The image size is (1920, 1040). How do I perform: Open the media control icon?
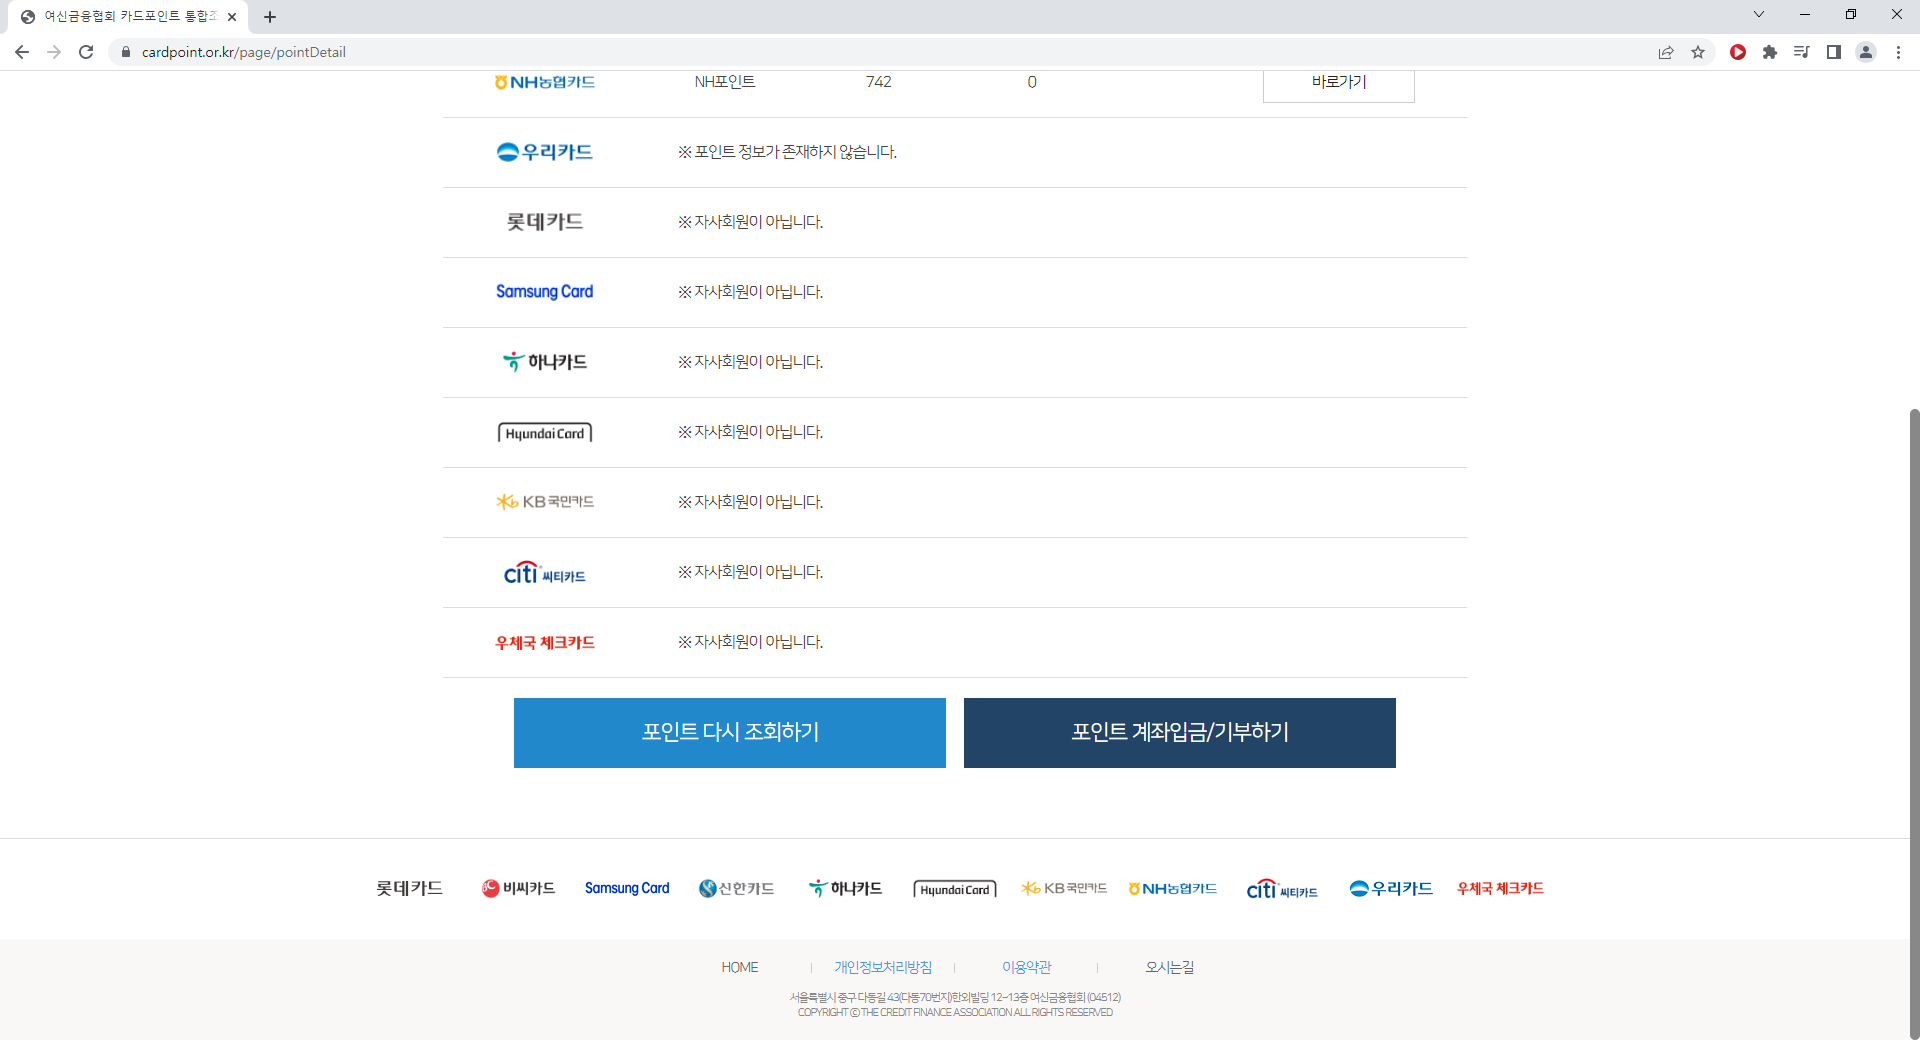pos(1802,52)
